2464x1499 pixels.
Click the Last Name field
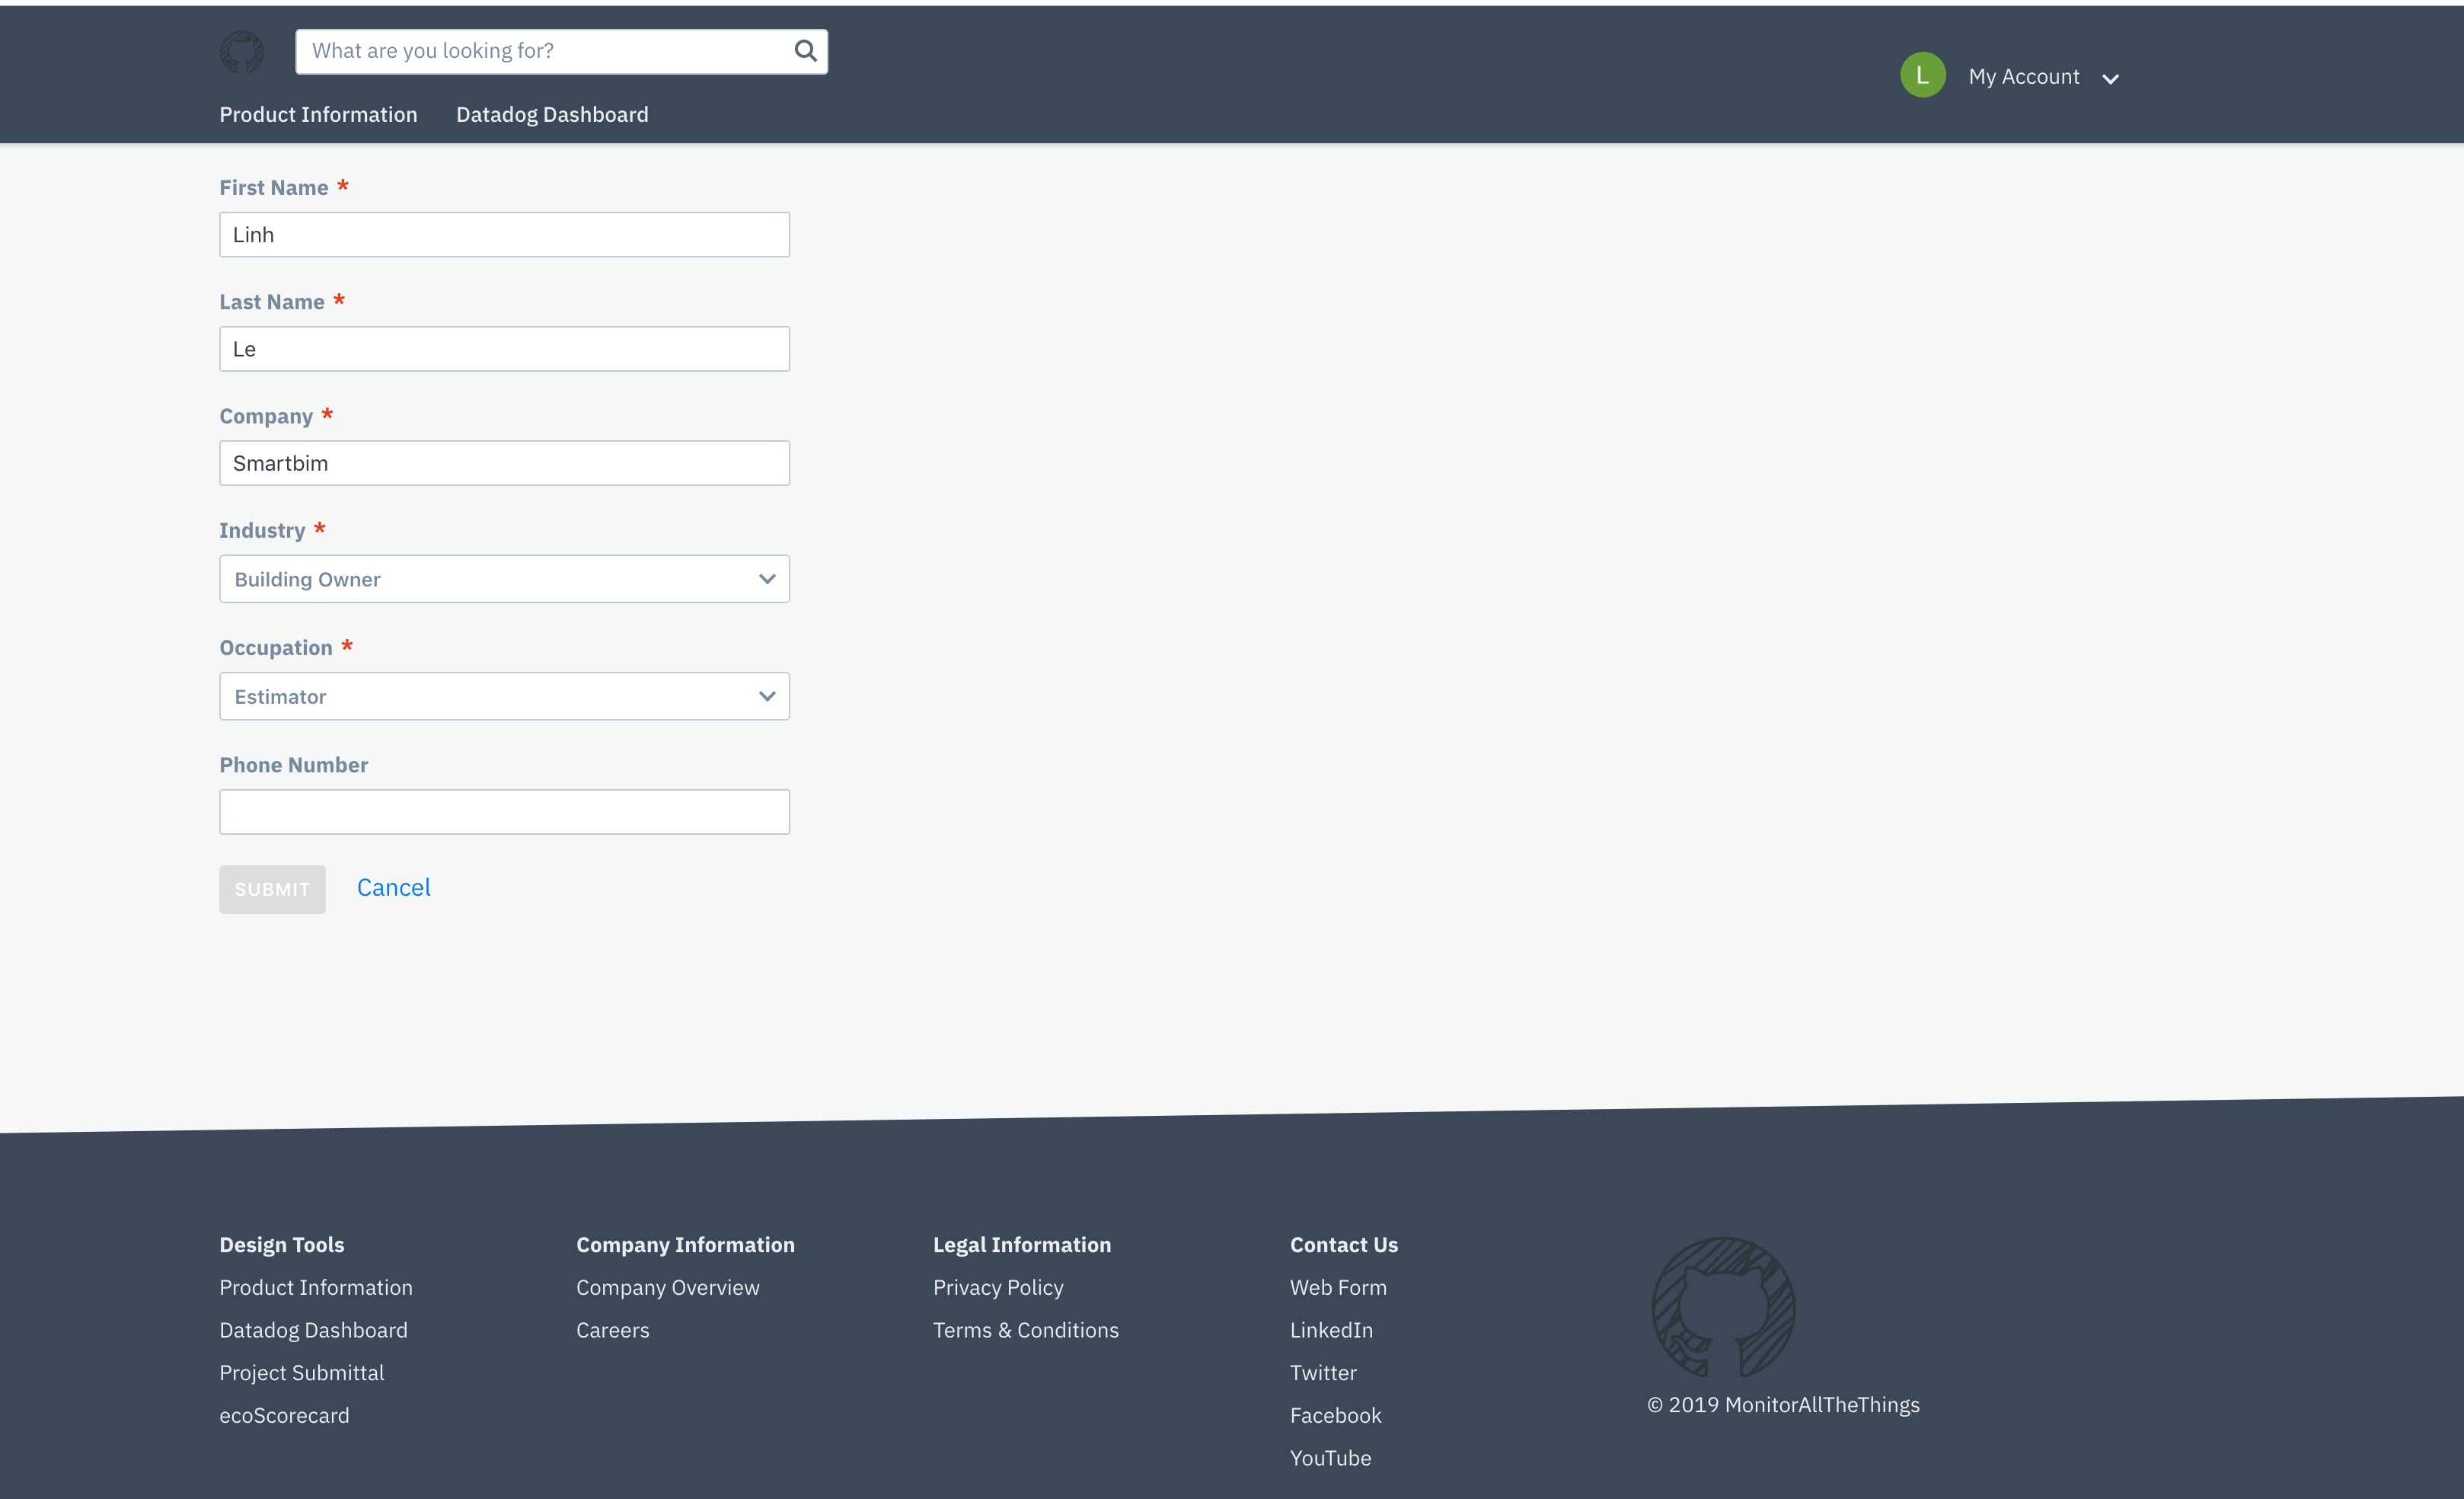(x=504, y=349)
